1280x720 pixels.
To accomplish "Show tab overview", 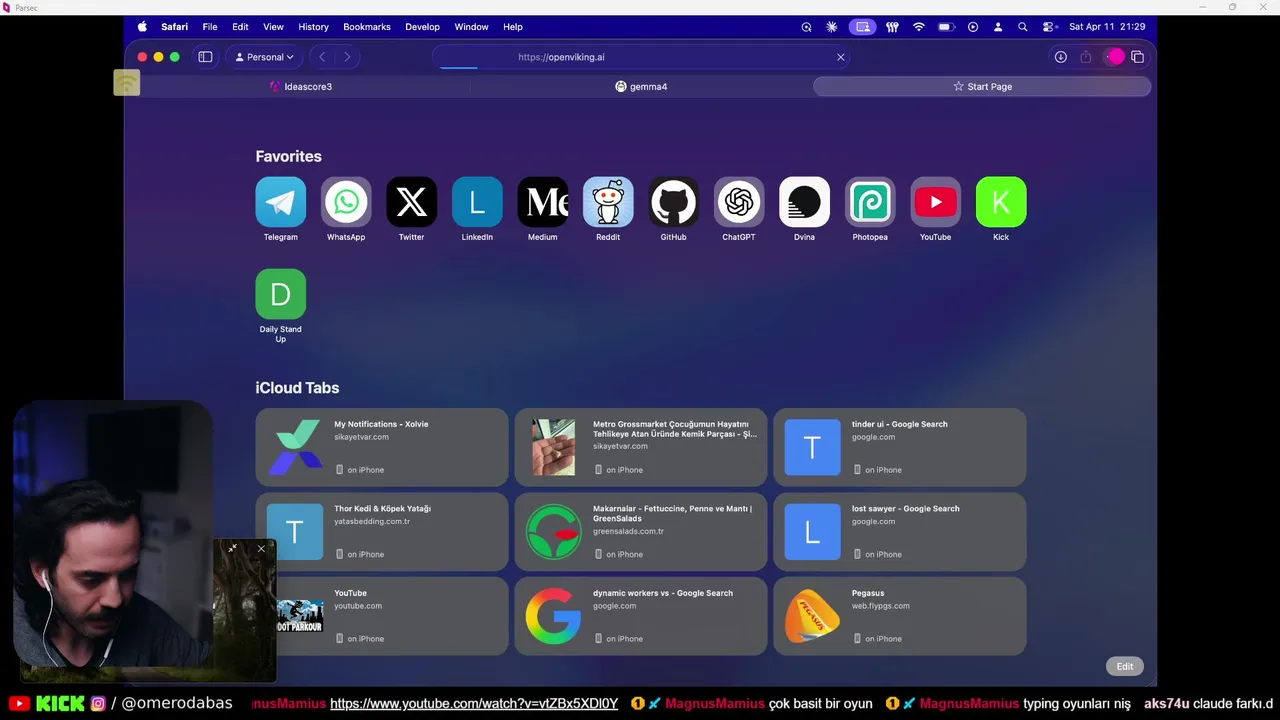I will pos(1137,57).
